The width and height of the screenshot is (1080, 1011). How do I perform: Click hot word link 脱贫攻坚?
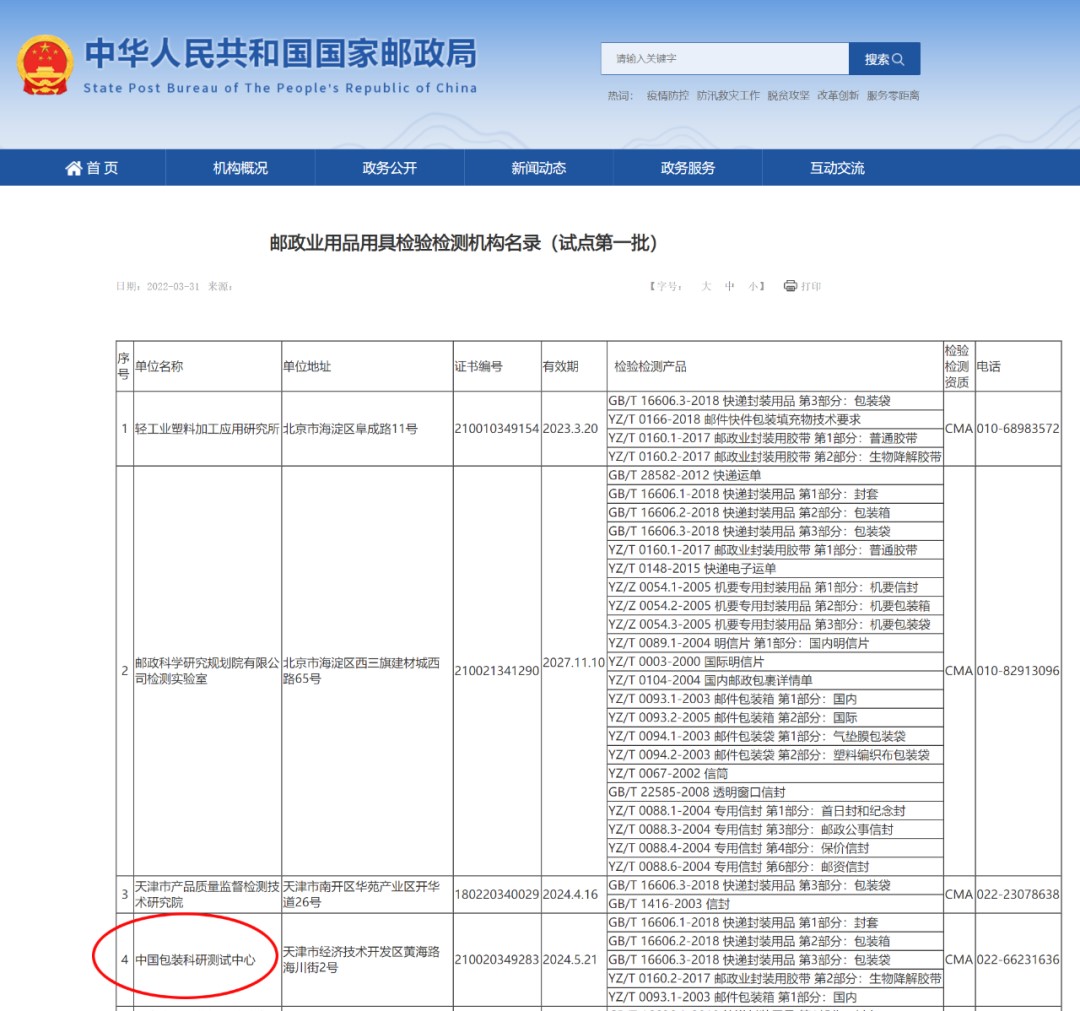[x=788, y=96]
